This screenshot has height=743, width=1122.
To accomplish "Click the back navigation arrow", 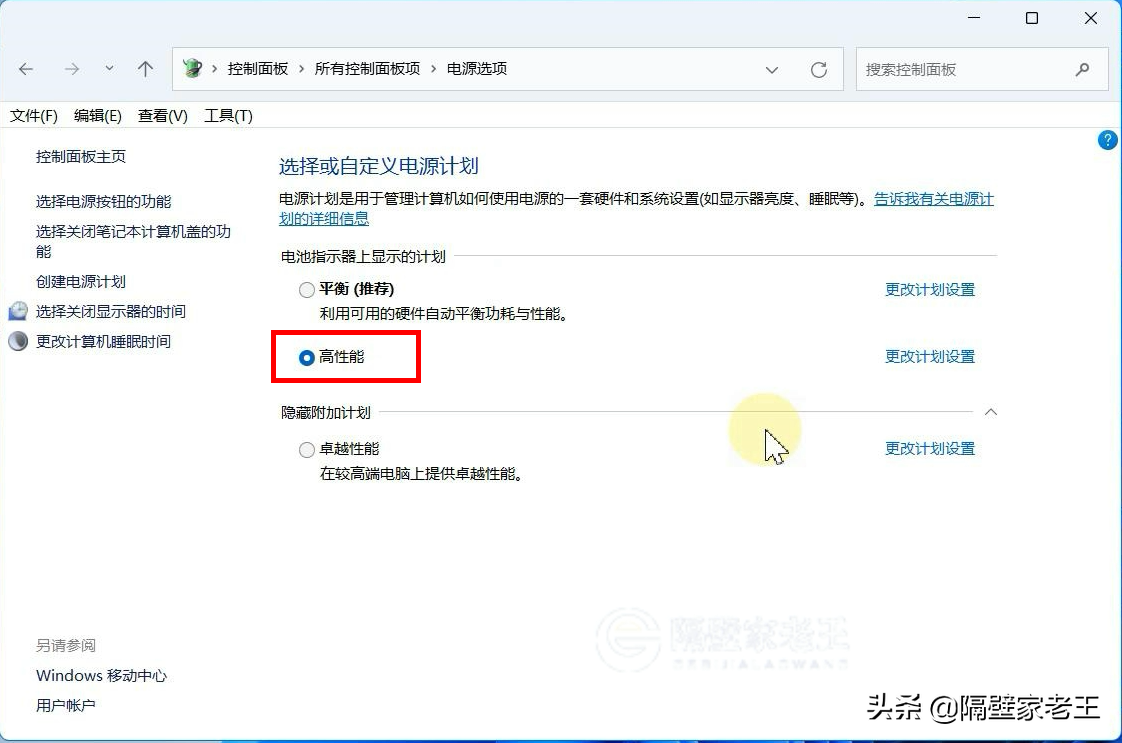I will click(26, 69).
